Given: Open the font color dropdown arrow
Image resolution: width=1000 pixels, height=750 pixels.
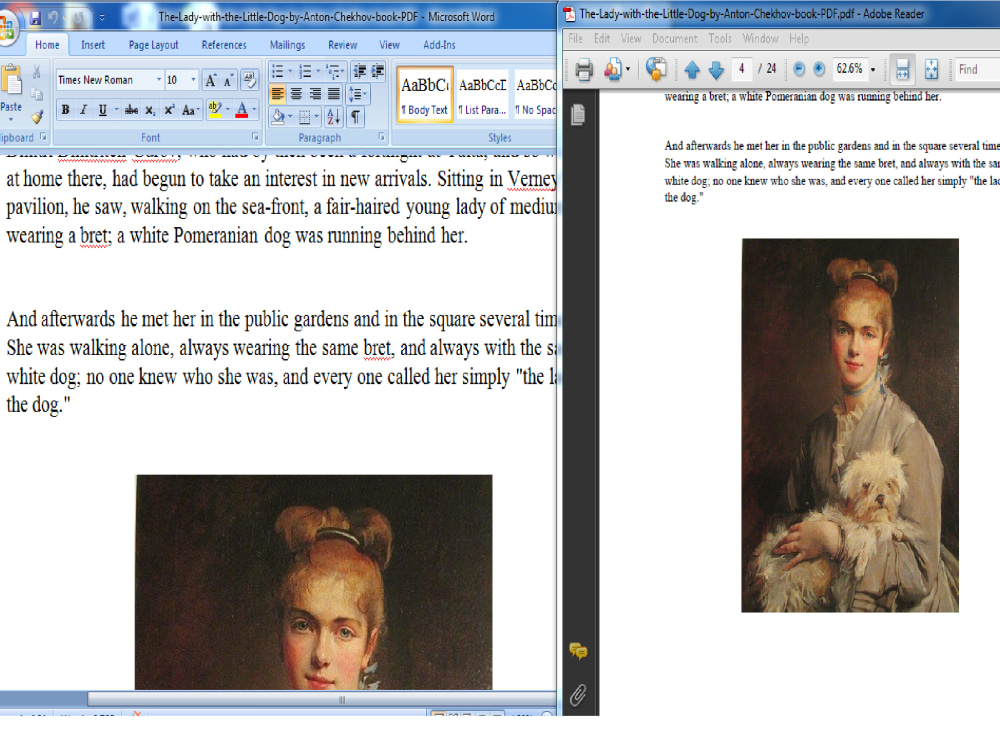Looking at the screenshot, I should pyautogui.click(x=254, y=110).
